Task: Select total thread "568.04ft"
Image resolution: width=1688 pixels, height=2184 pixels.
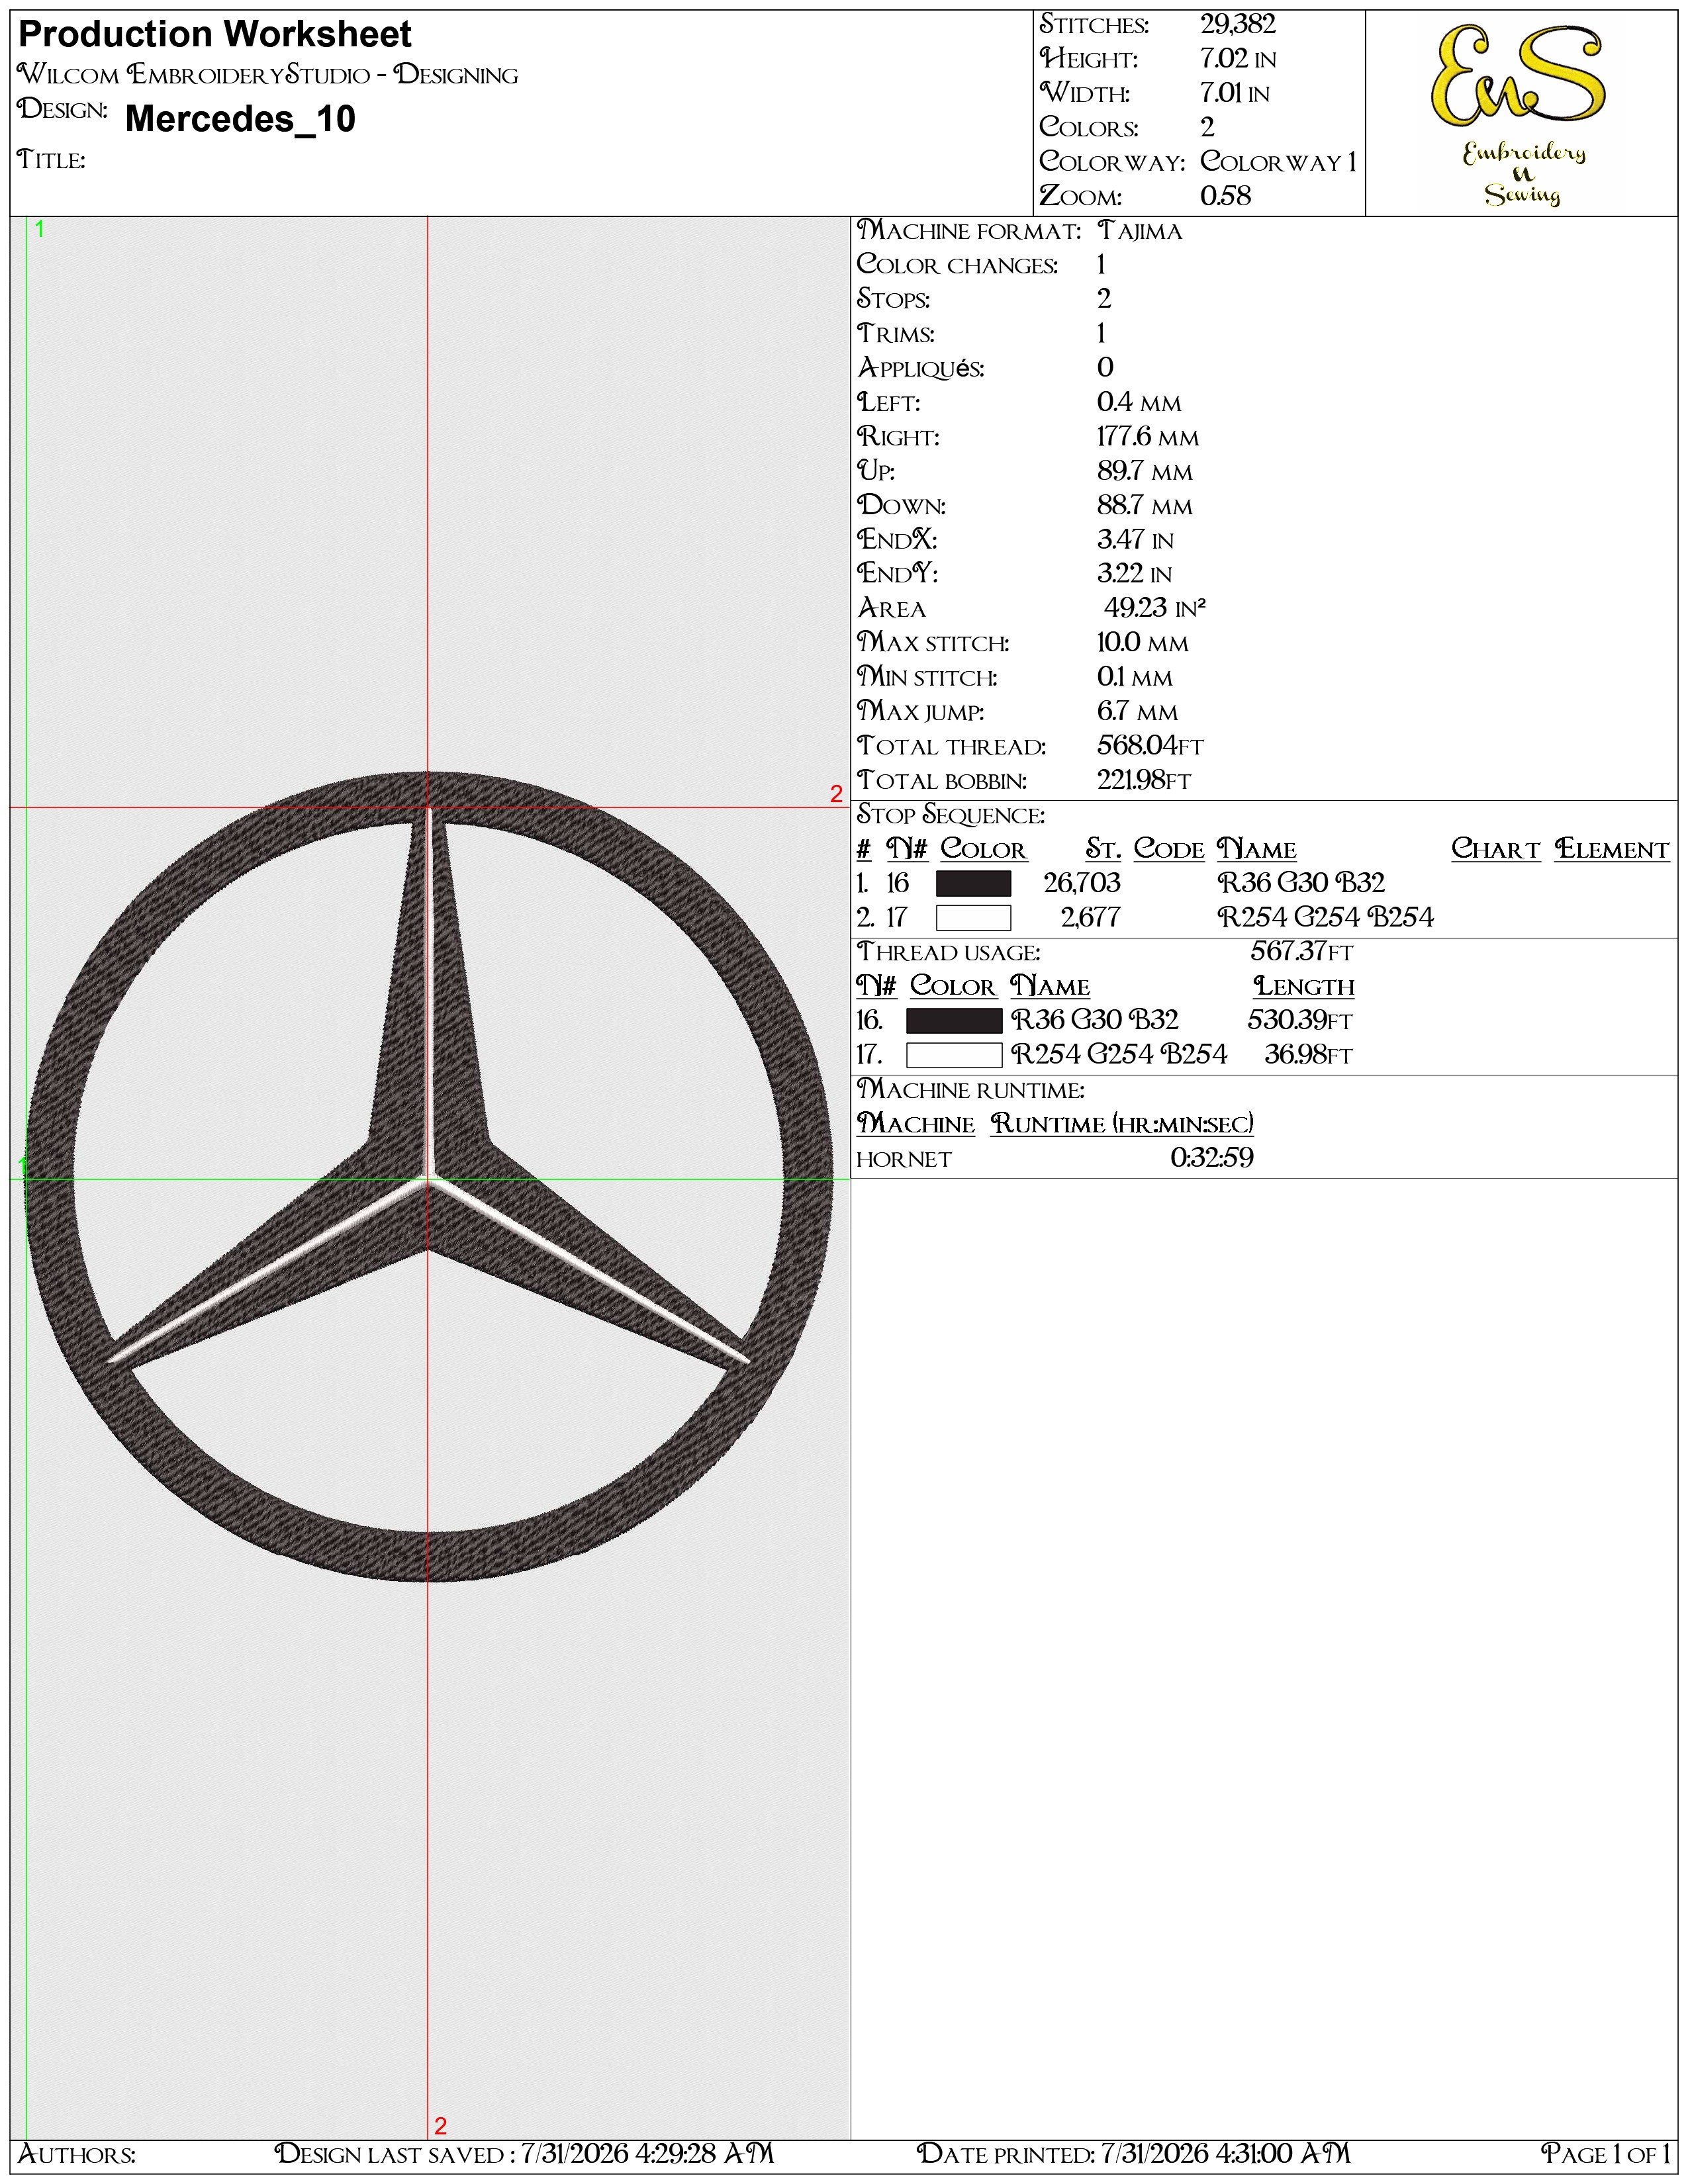Action: point(1150,746)
